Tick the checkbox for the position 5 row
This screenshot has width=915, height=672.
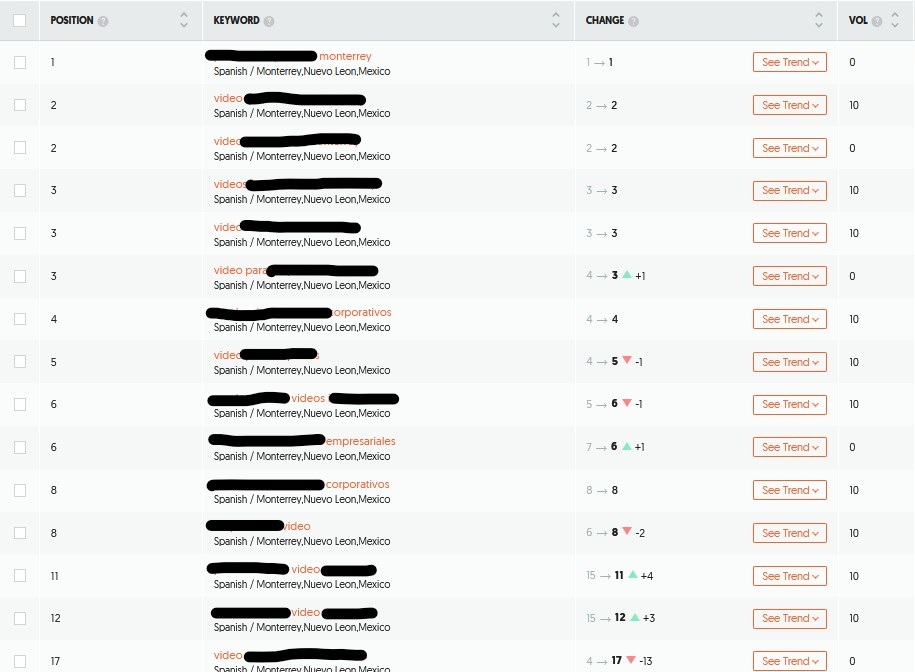20,362
